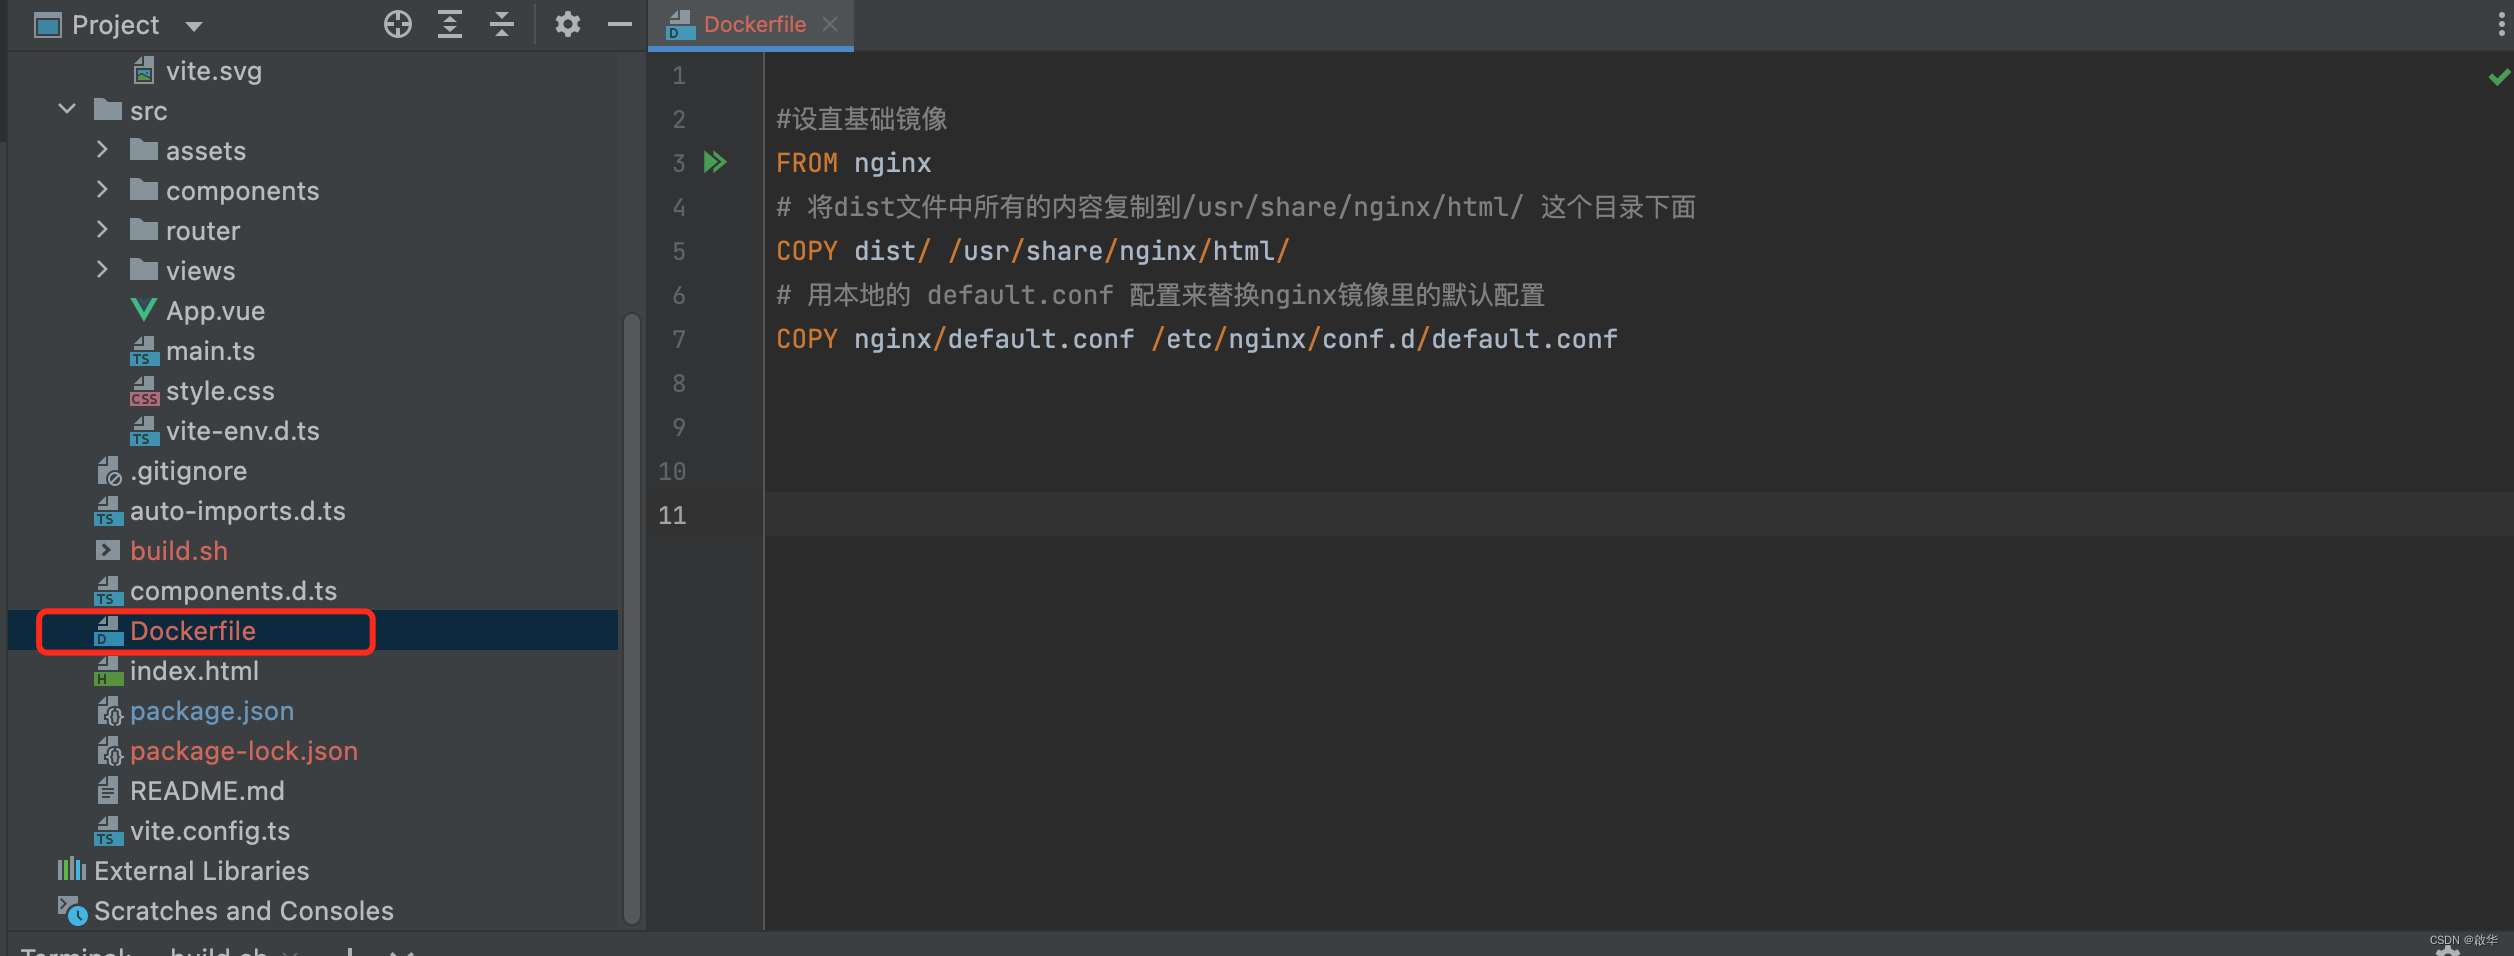Click the TS icon beside vite.config.ts
Screen dimensions: 2514x956
[108, 831]
